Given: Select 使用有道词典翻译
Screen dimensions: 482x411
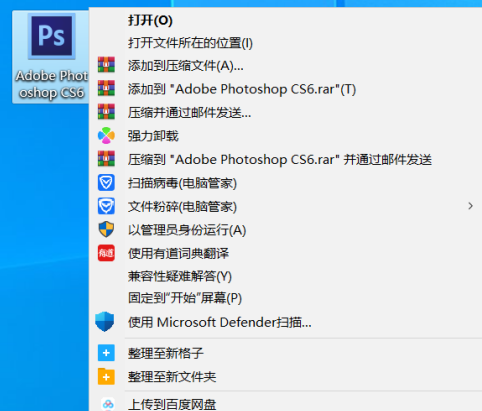Looking at the screenshot, I should [178, 254].
